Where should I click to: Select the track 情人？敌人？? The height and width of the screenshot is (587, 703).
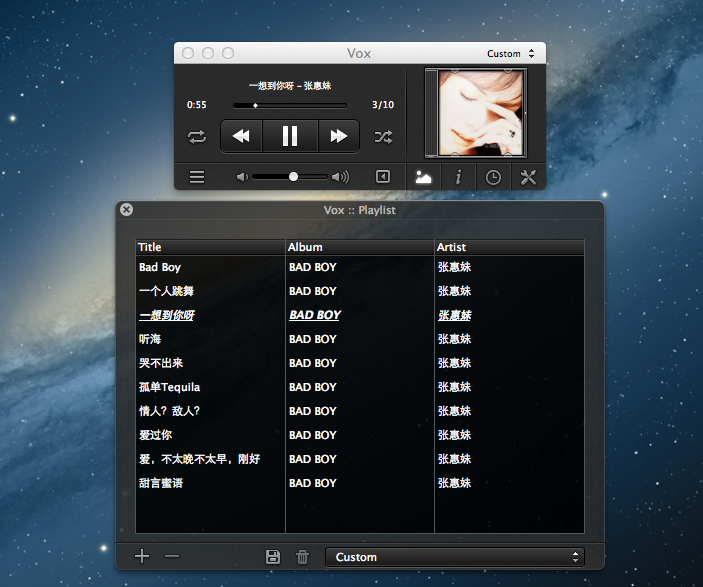pos(169,411)
